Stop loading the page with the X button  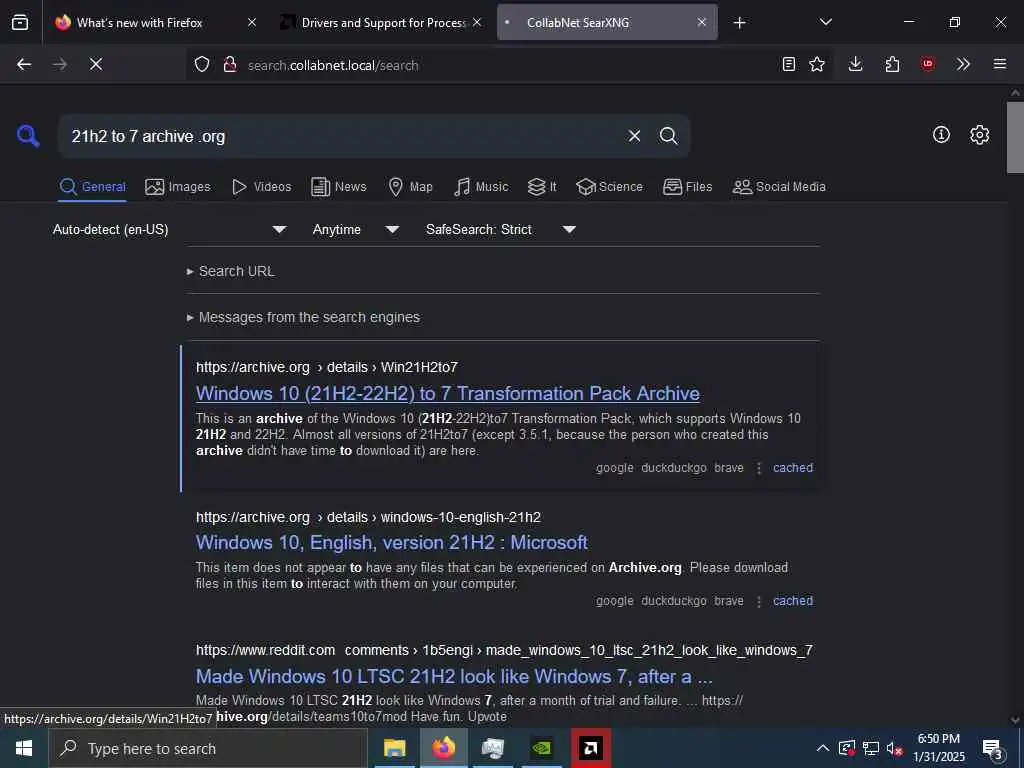pos(96,64)
